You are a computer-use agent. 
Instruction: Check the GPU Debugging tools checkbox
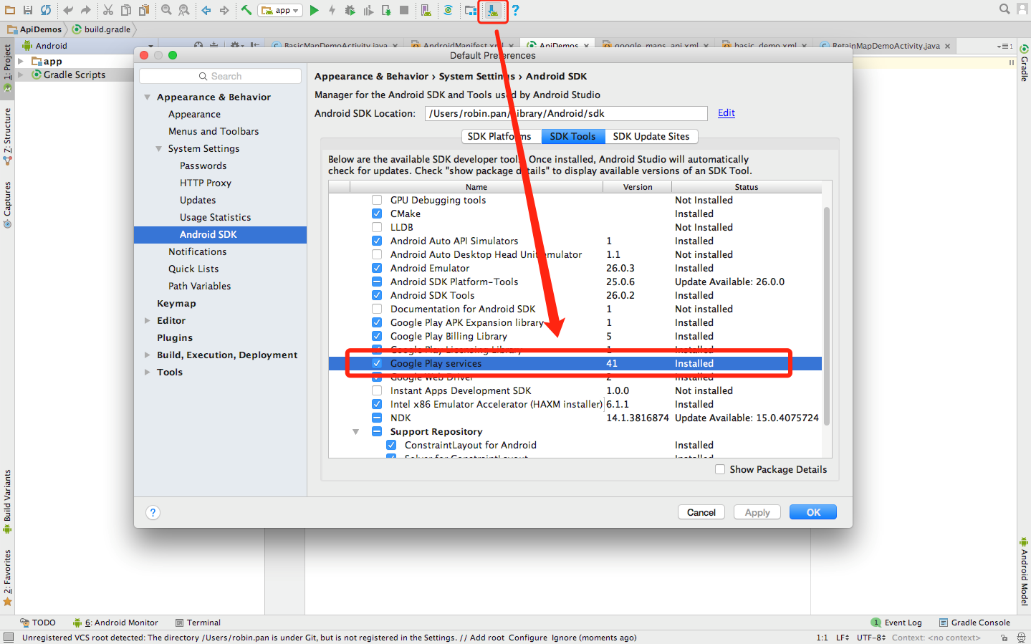pyautogui.click(x=377, y=200)
